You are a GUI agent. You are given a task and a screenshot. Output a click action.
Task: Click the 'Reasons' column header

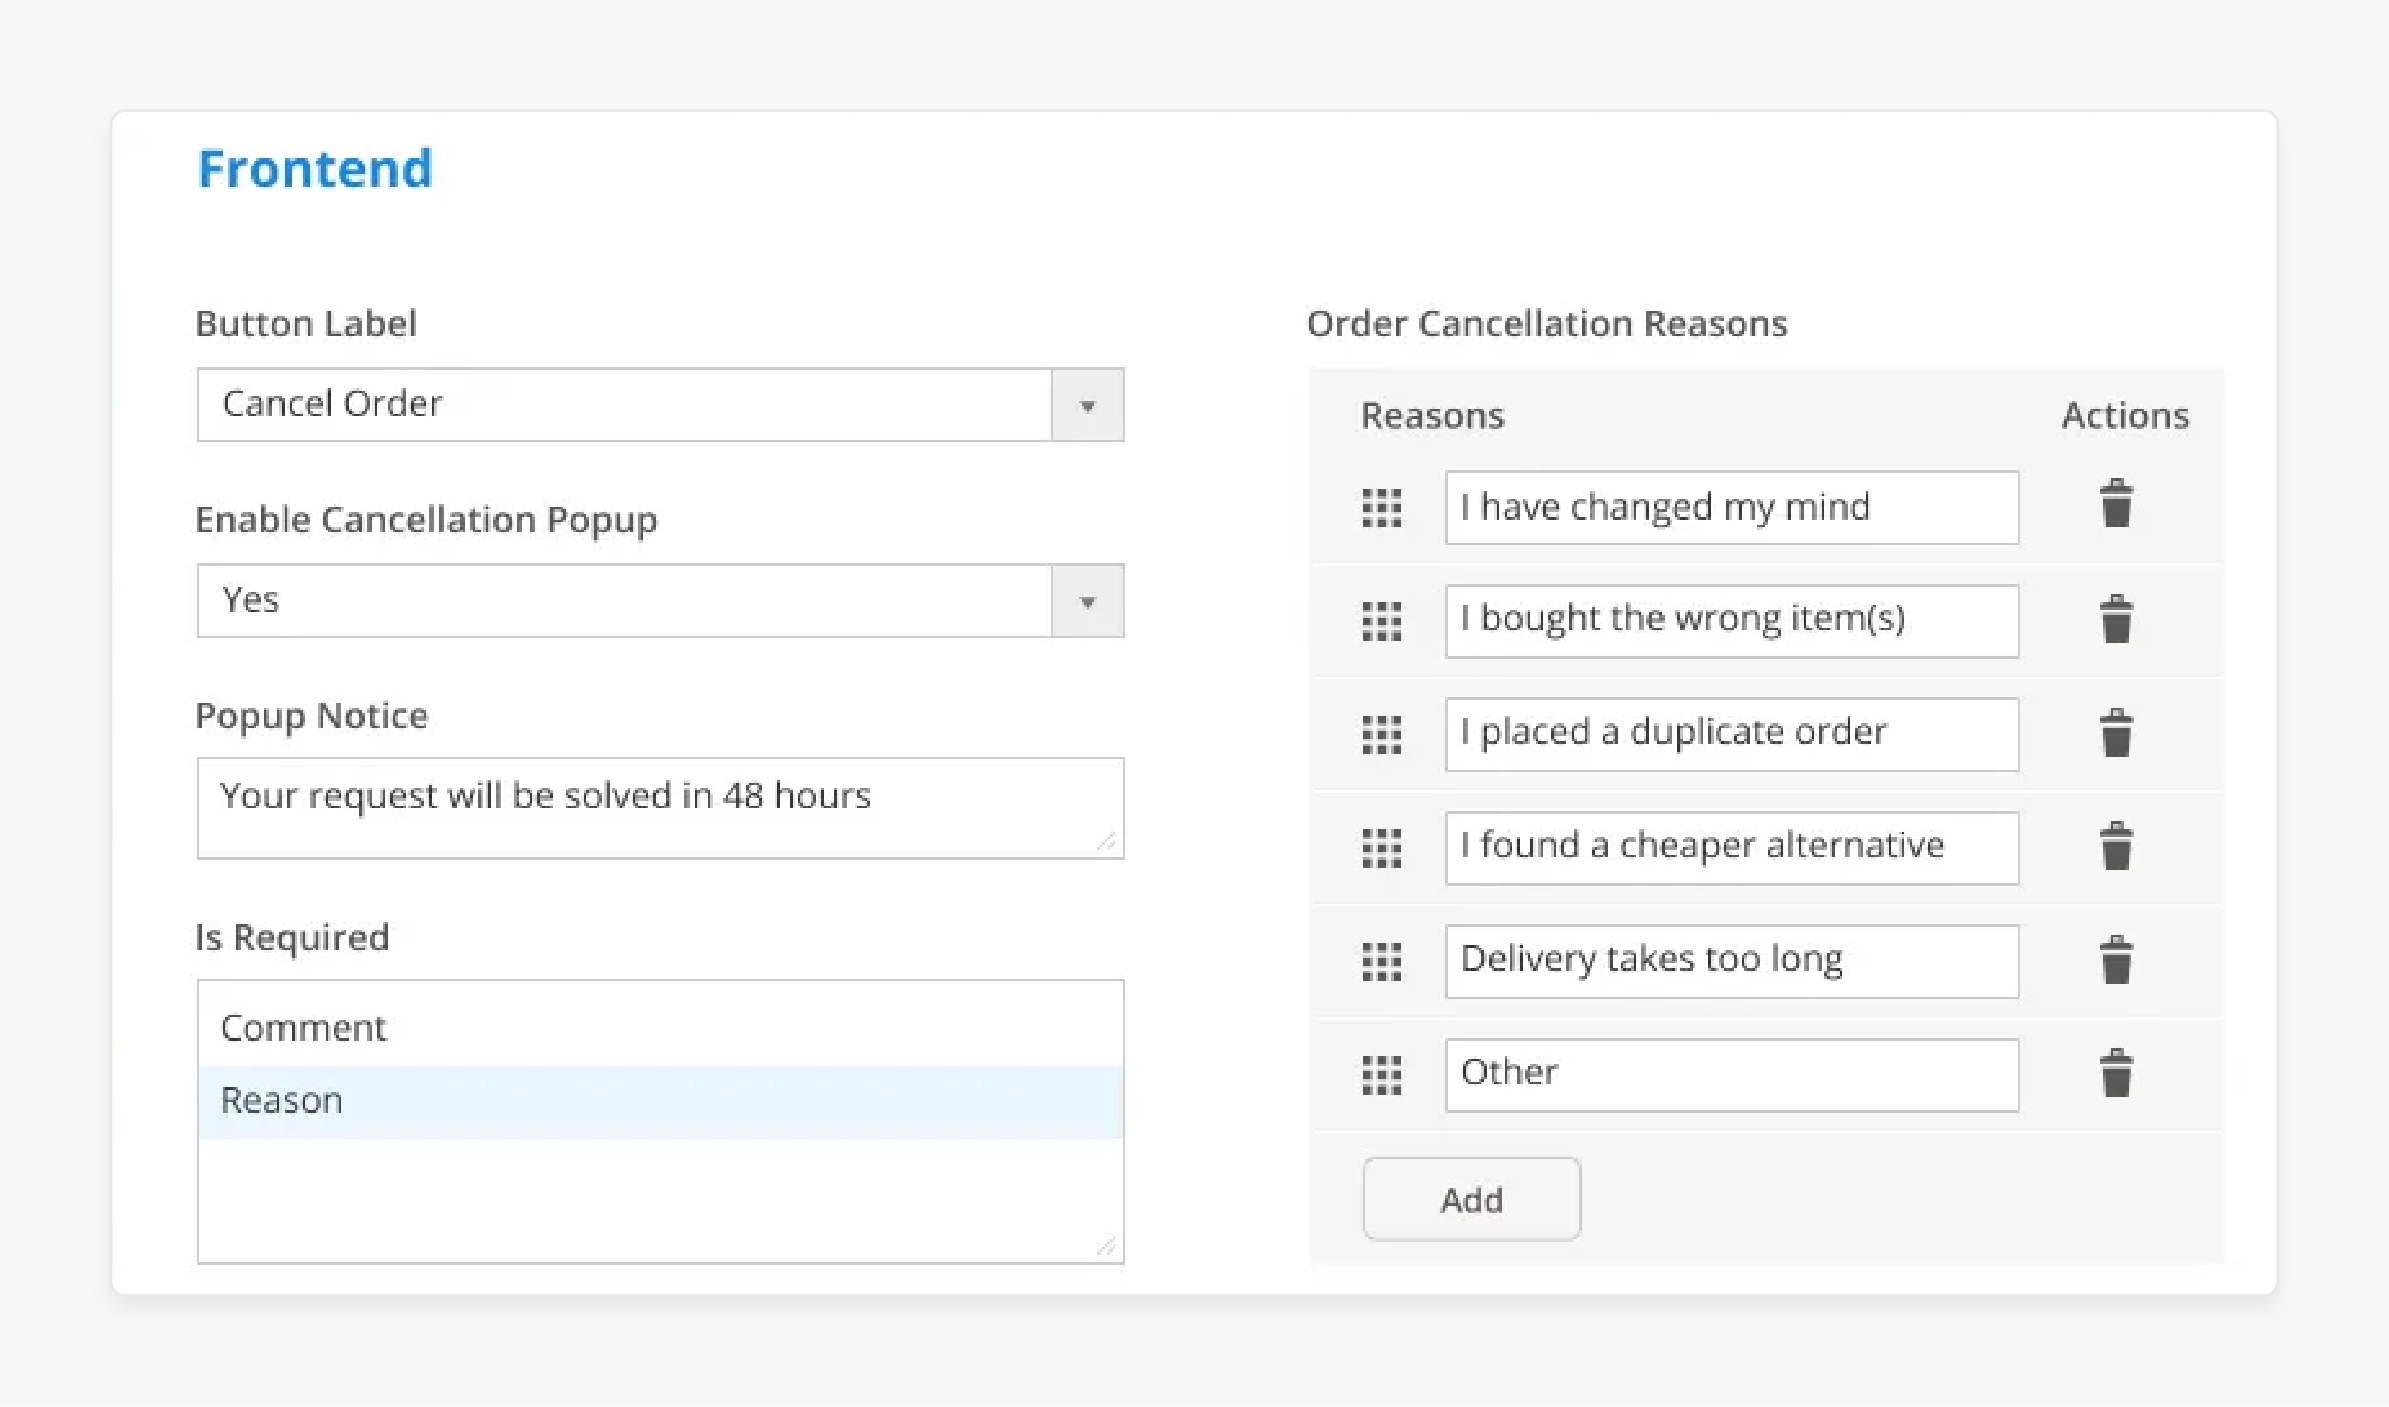(1432, 415)
